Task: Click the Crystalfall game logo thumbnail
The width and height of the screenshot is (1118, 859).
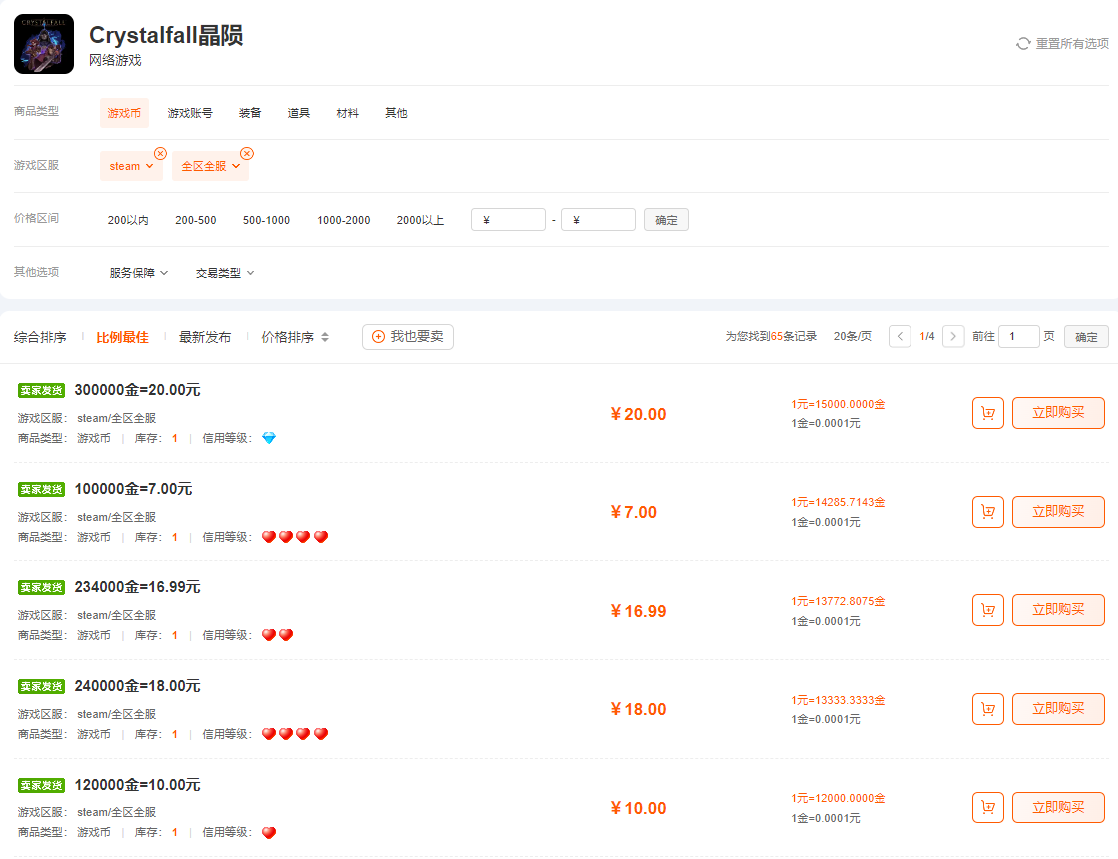Action: (x=43, y=44)
